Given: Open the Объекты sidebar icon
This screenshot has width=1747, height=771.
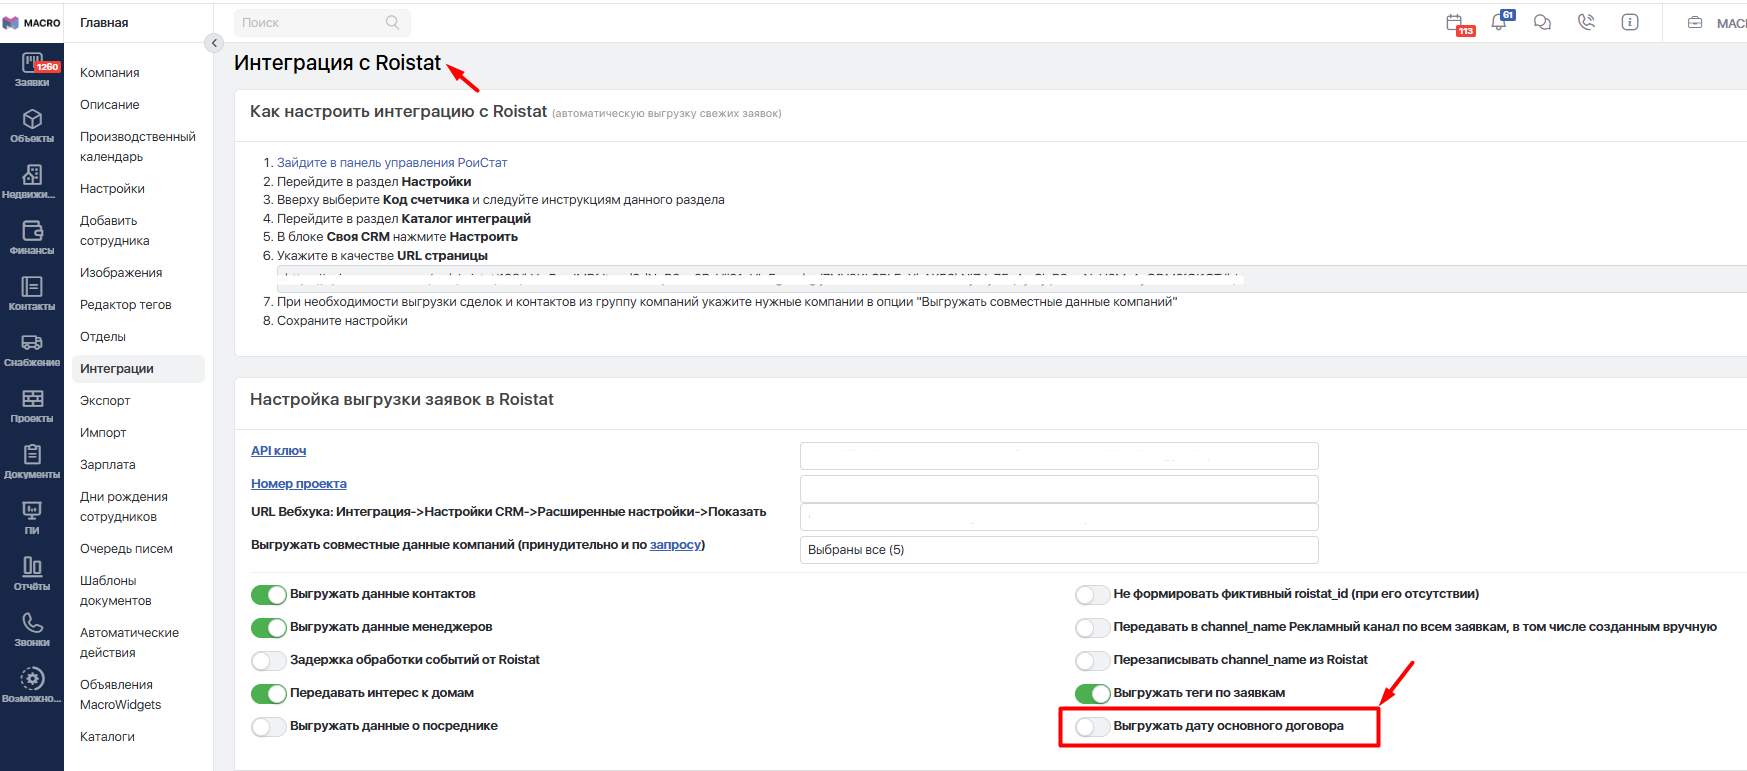Looking at the screenshot, I should 32,125.
